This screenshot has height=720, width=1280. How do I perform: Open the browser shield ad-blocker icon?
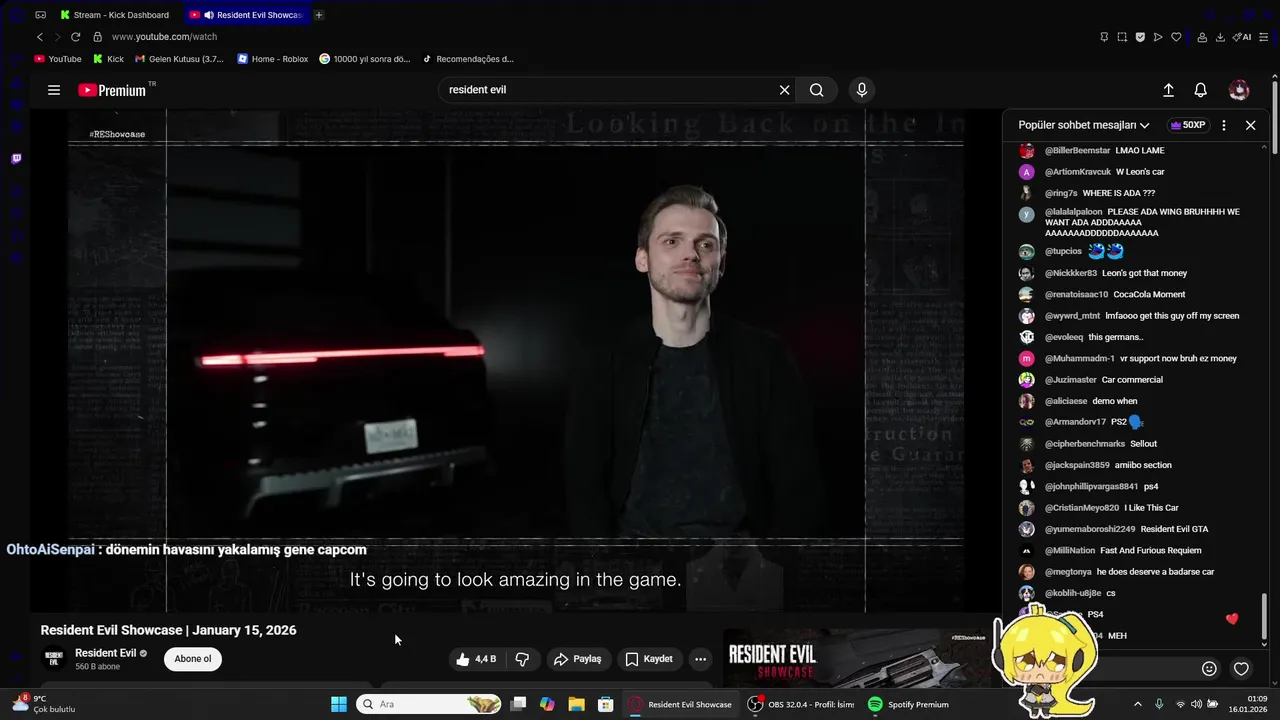pyautogui.click(x=1140, y=37)
